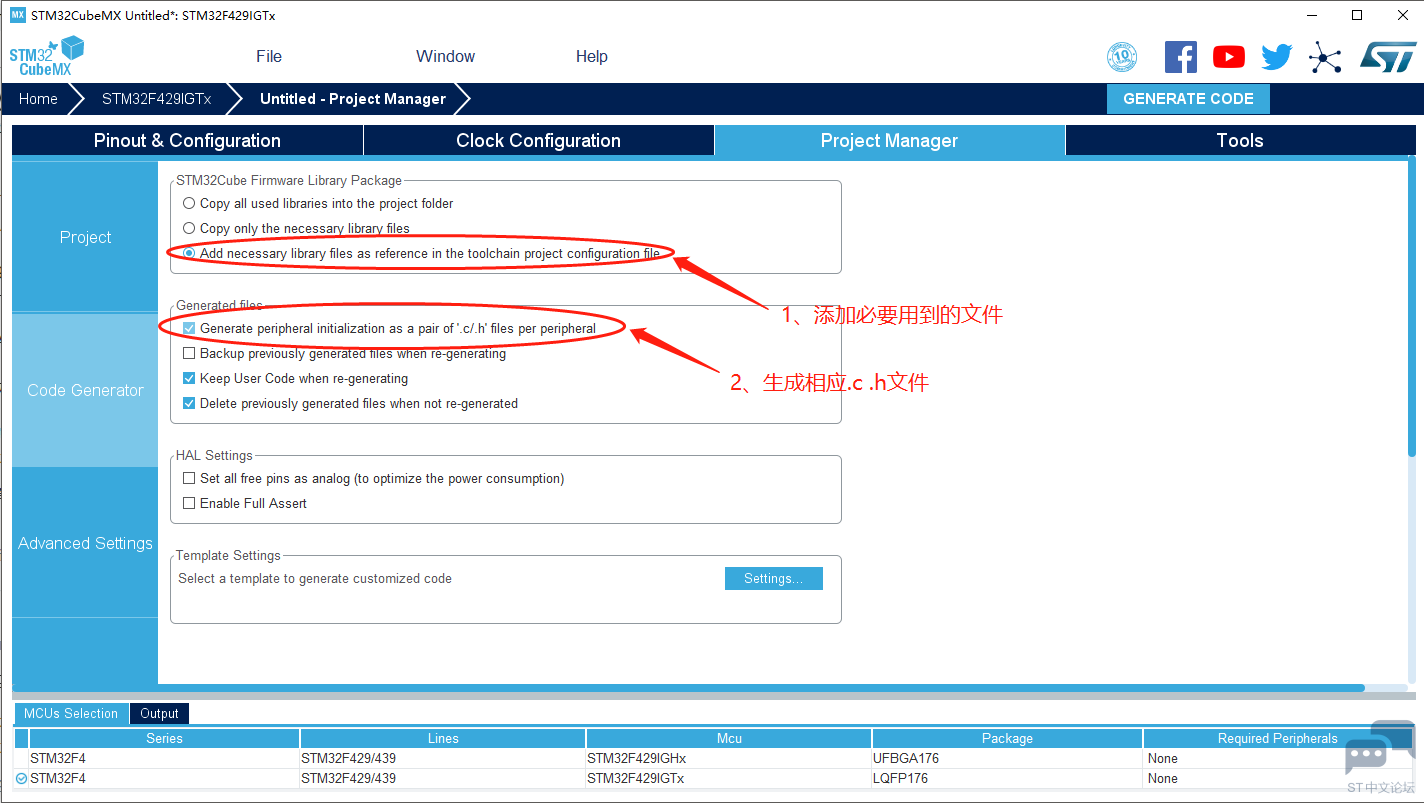This screenshot has width=1424, height=803.
Task: Switch to Pinout & Configuration tab
Action: (x=187, y=140)
